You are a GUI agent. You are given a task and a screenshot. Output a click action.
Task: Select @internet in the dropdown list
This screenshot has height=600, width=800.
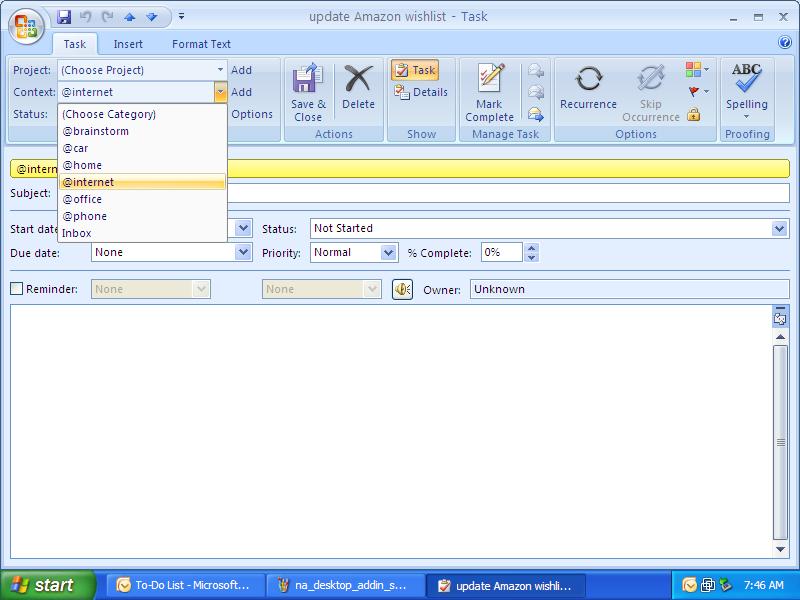(142, 182)
